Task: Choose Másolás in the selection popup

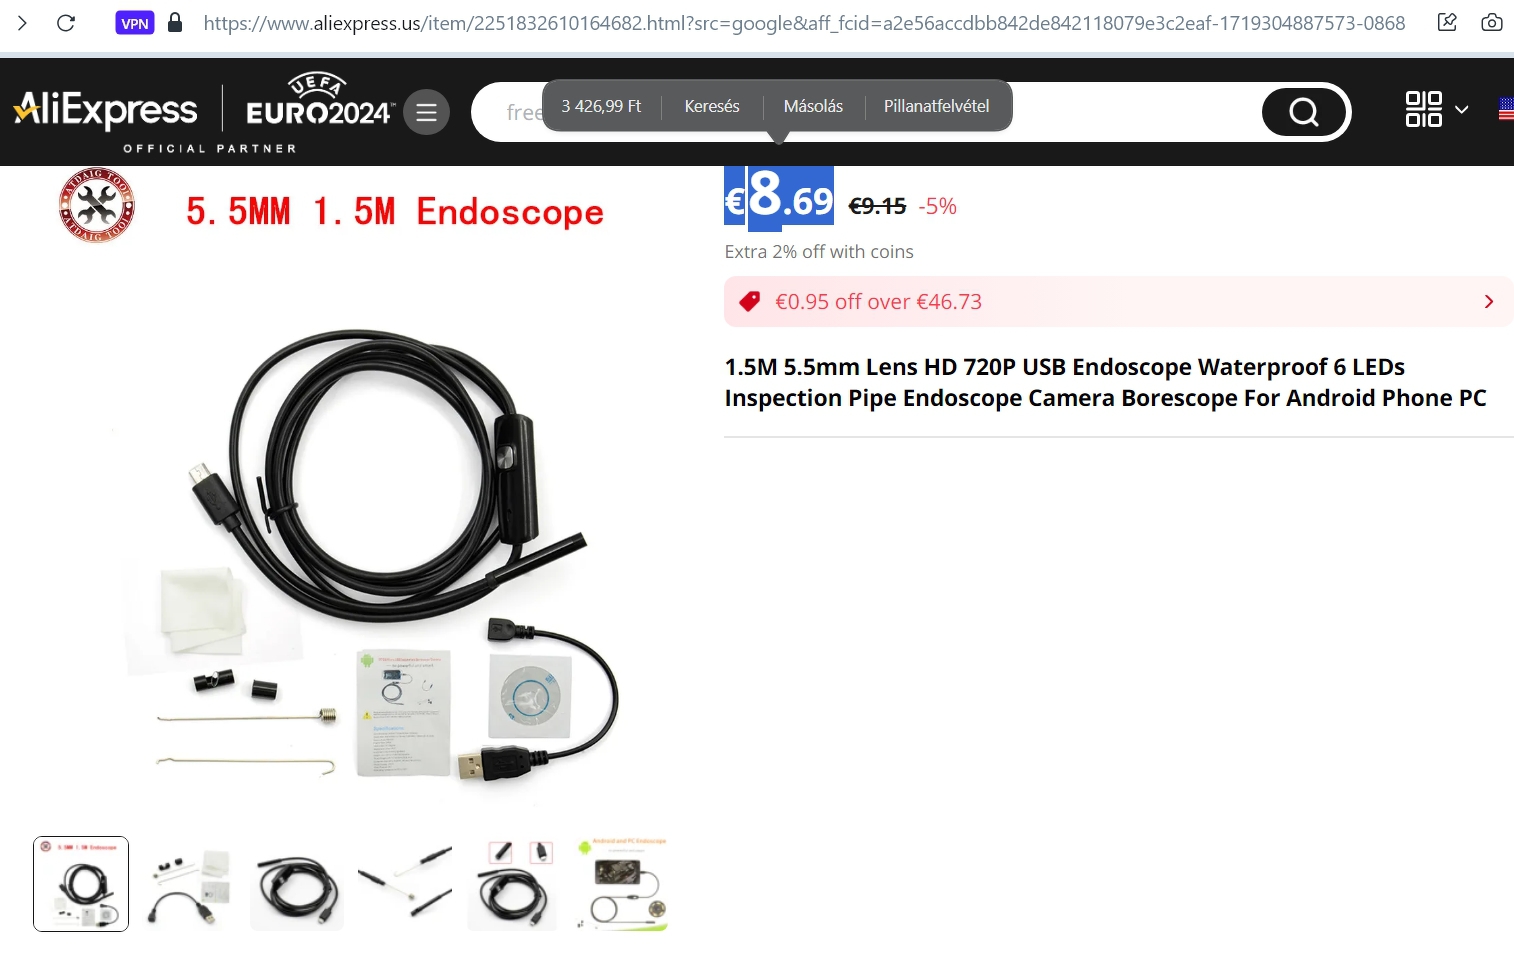Action: tap(813, 106)
